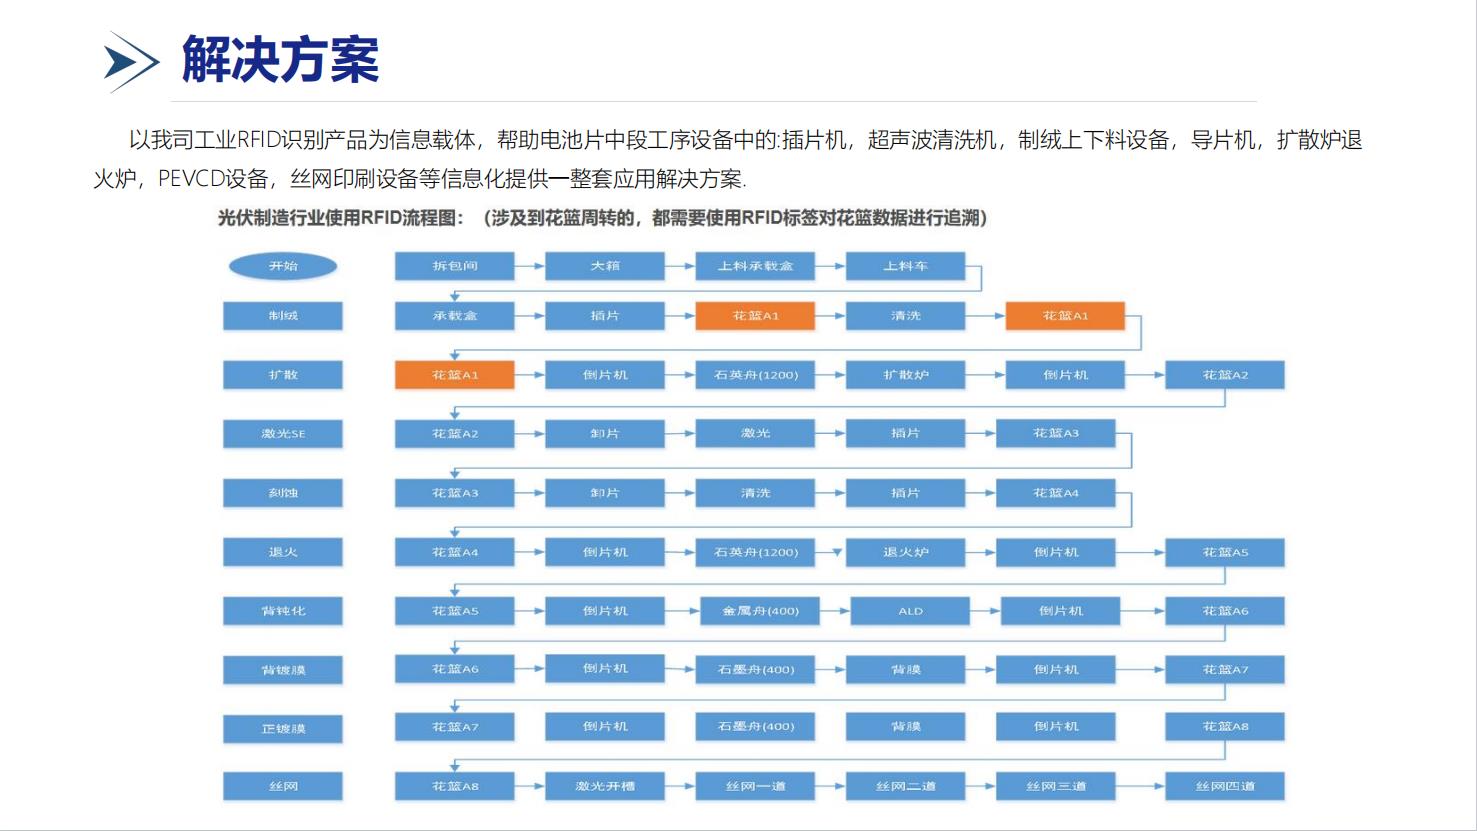Click the 金属舟(400) box
Image resolution: width=1477 pixels, height=831 pixels.
tap(760, 611)
